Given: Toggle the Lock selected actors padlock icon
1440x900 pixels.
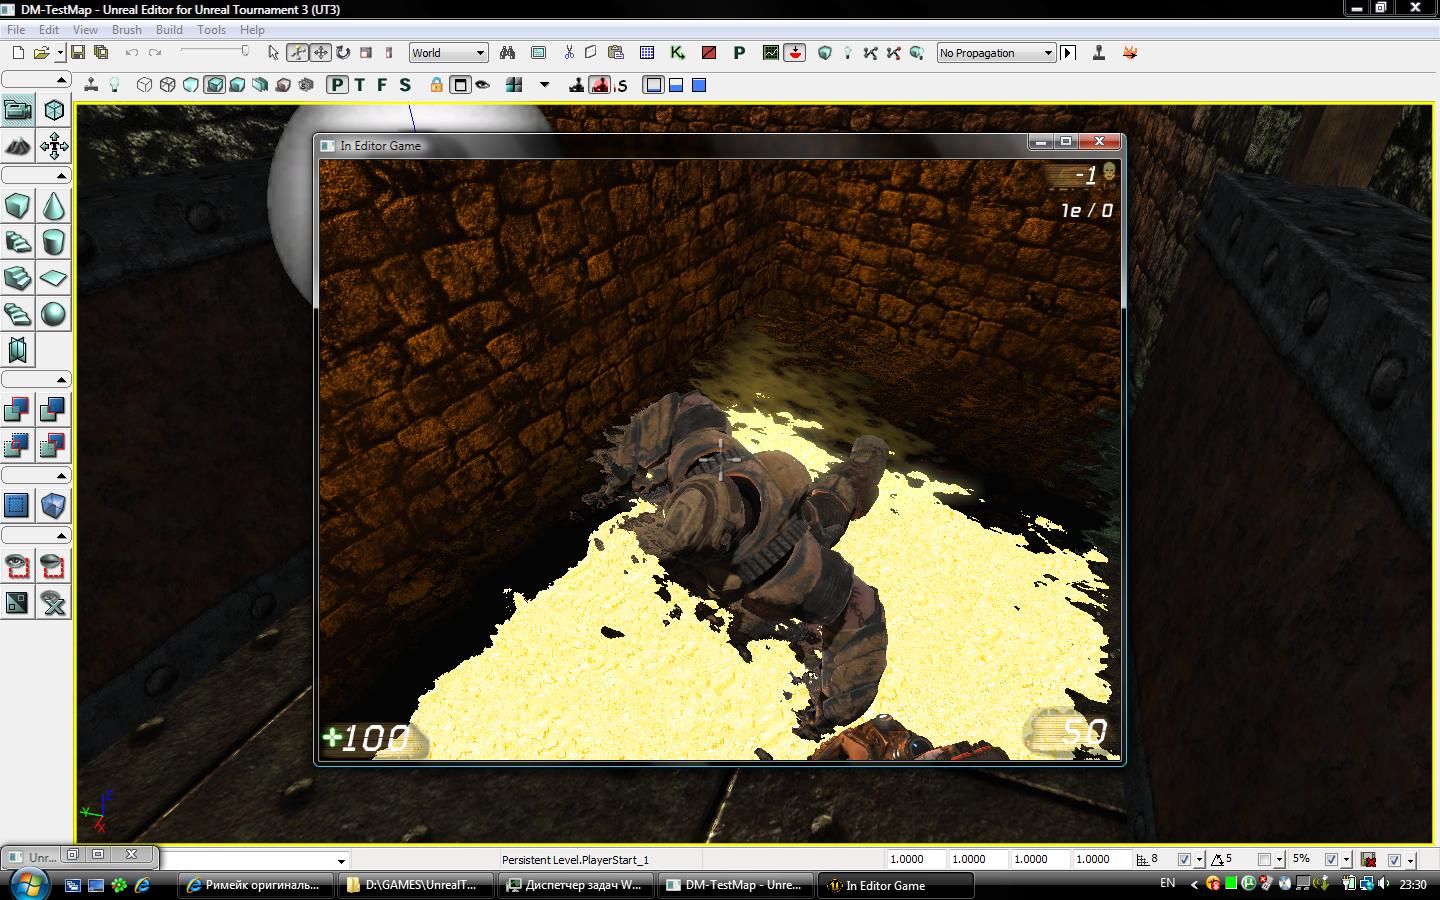Looking at the screenshot, I should (x=436, y=85).
